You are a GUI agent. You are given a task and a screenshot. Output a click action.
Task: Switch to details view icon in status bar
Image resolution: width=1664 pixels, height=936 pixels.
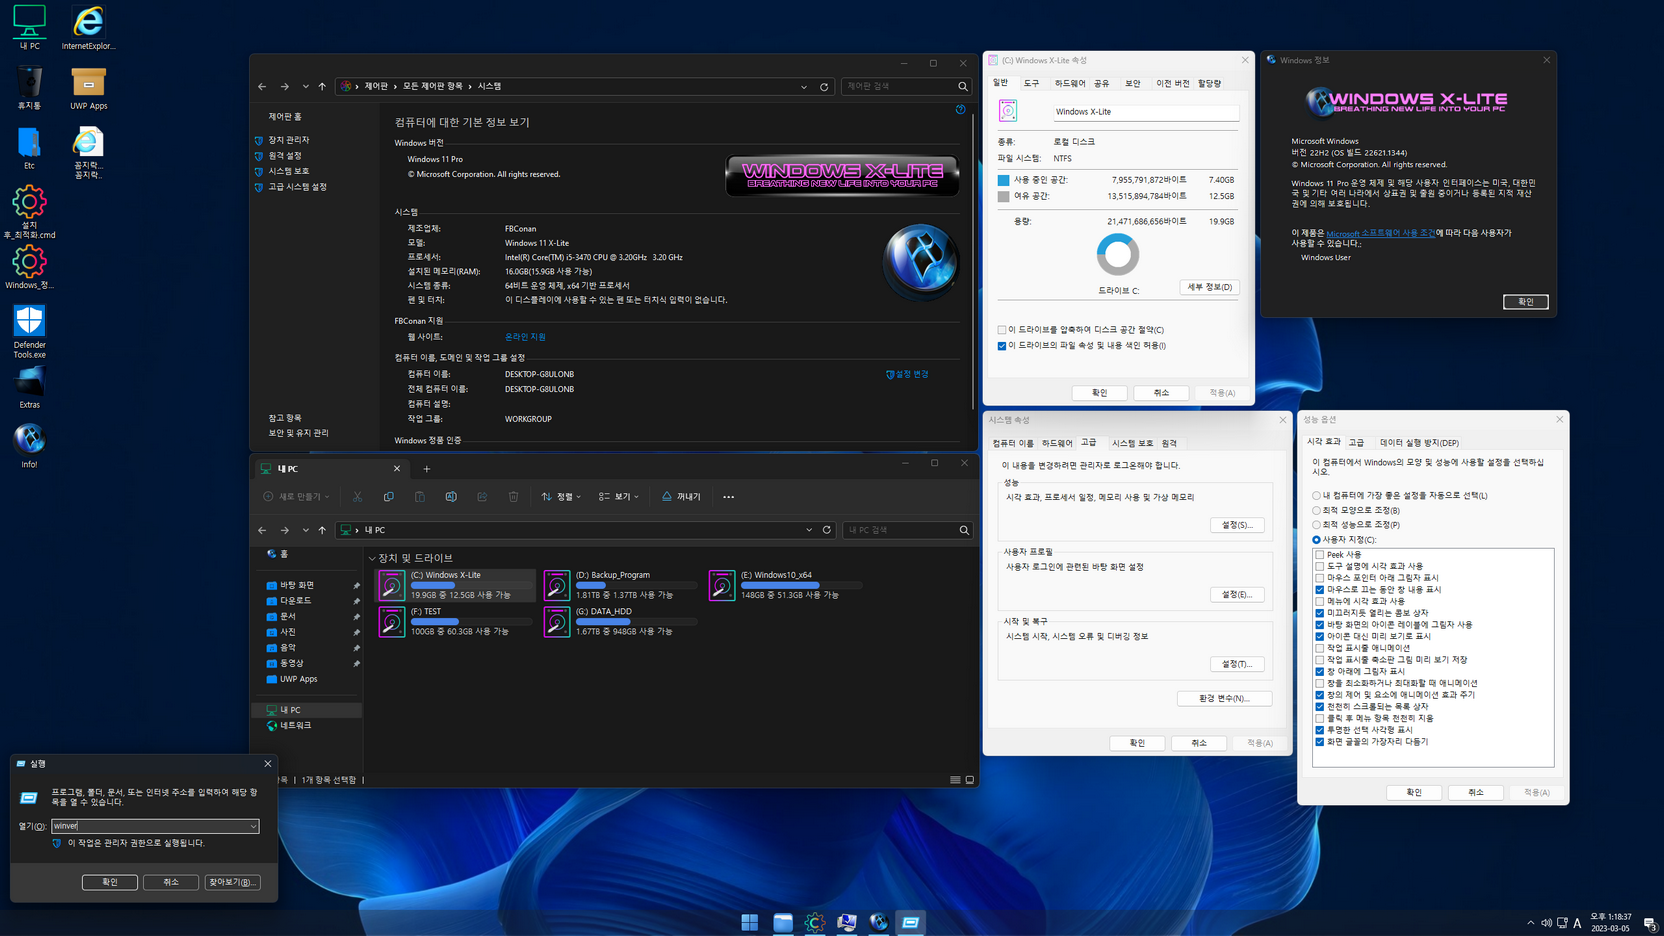coord(955,780)
